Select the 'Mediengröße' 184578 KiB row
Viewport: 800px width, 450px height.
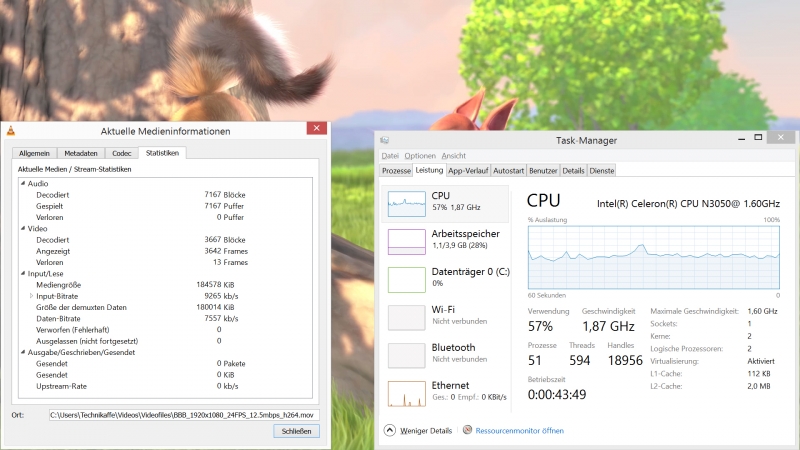(165, 285)
